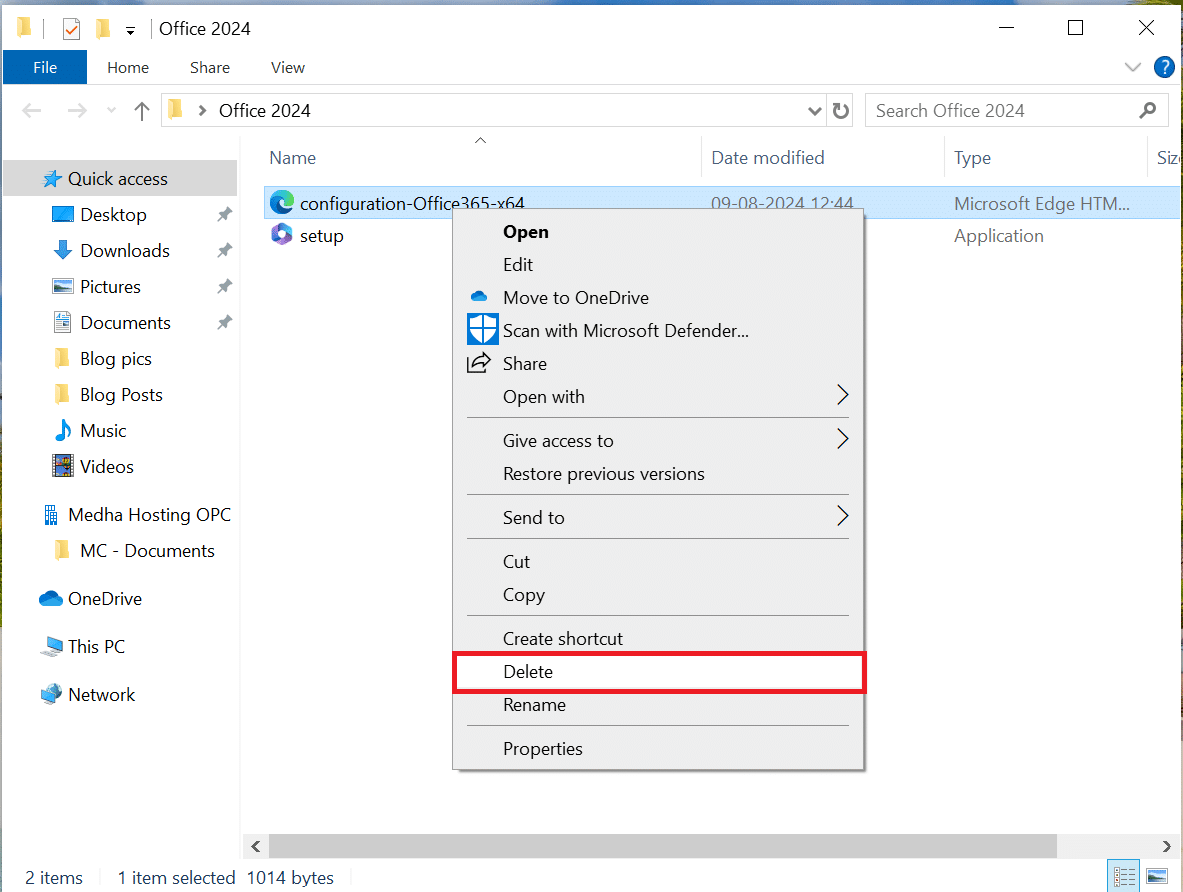Open Downloads from the sidebar
This screenshot has width=1183, height=892.
(124, 250)
